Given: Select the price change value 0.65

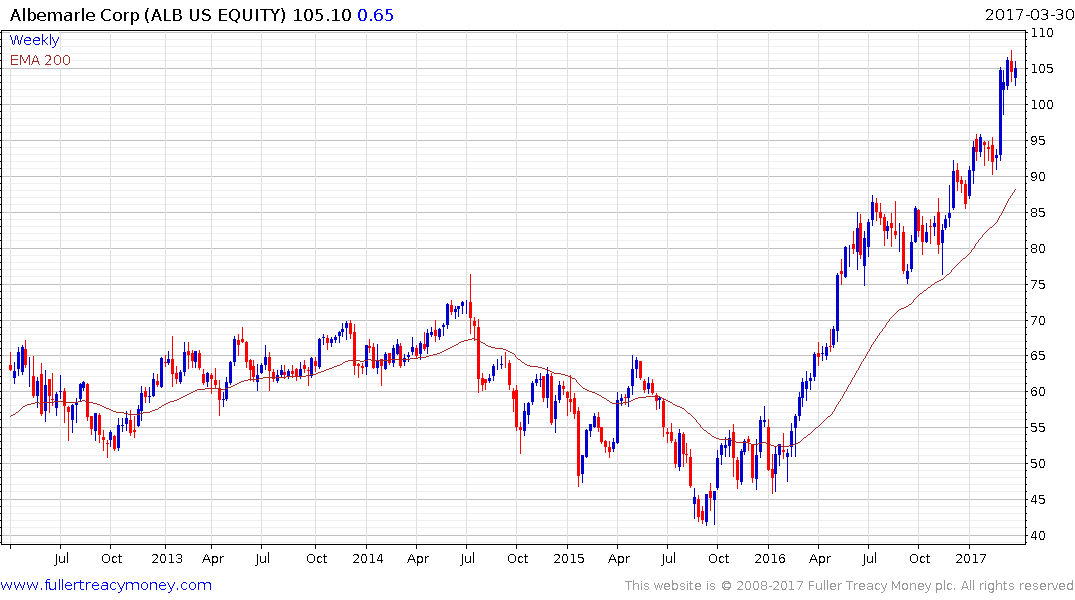Looking at the screenshot, I should coord(376,15).
